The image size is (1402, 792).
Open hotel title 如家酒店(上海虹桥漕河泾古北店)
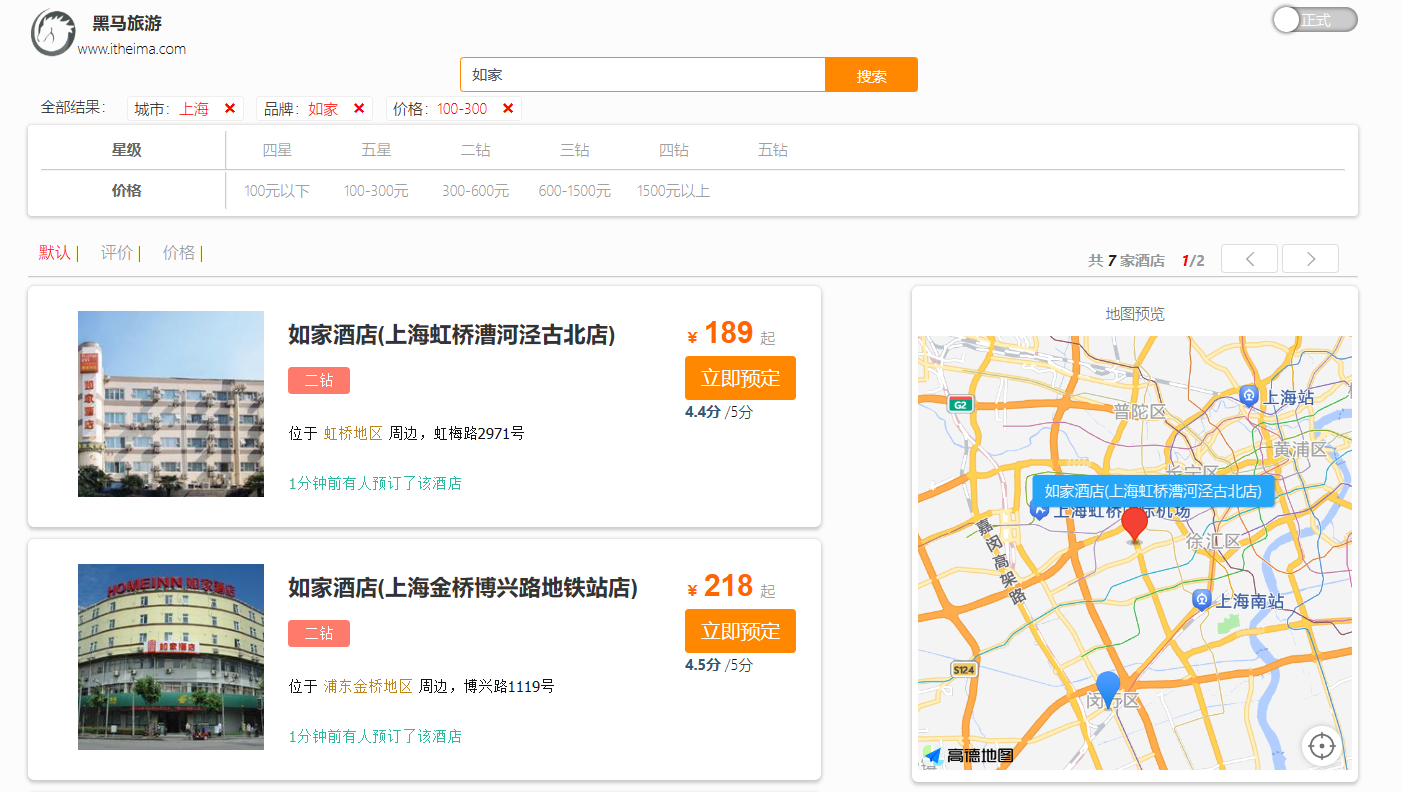(451, 335)
